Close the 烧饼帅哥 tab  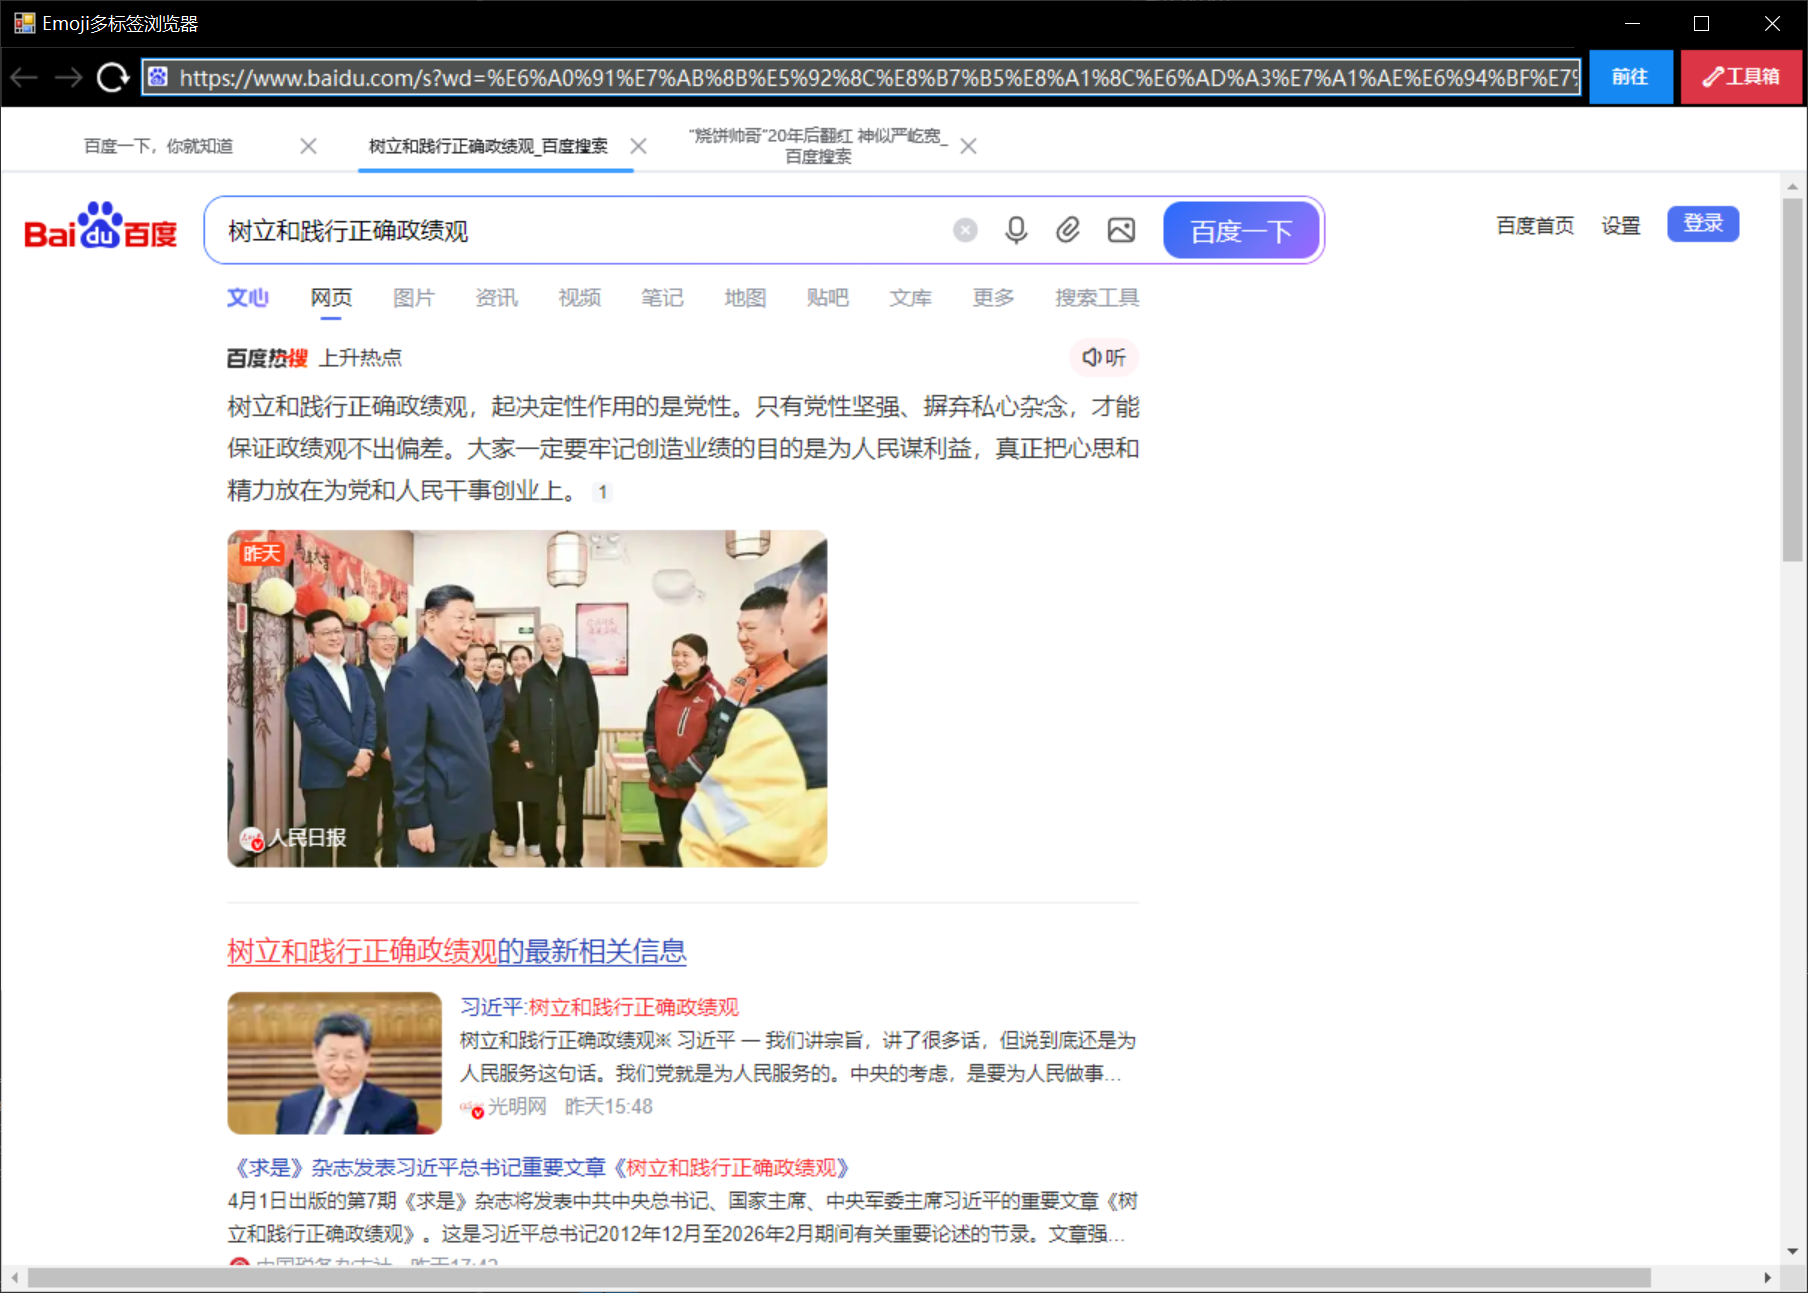coord(968,146)
